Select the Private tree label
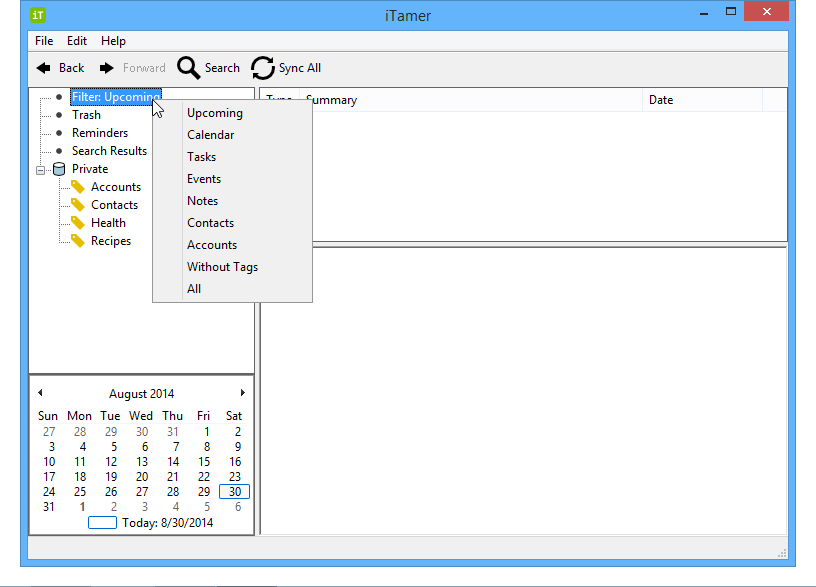816x587 pixels. [90, 169]
